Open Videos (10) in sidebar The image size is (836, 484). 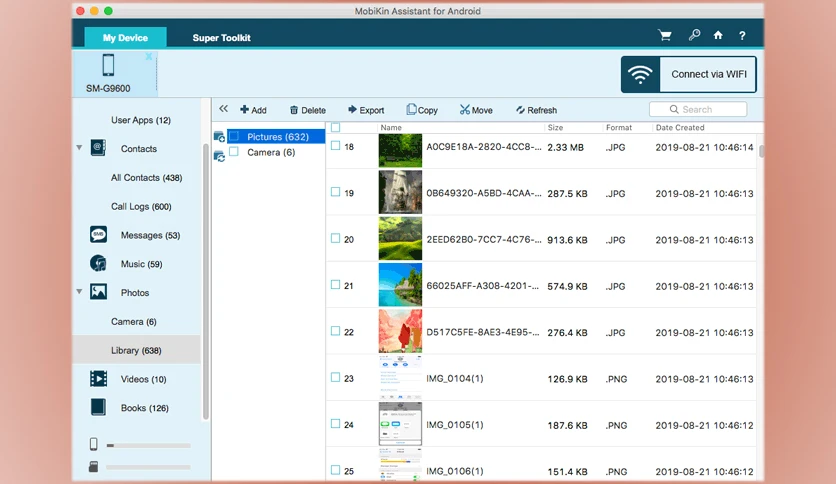(x=143, y=379)
